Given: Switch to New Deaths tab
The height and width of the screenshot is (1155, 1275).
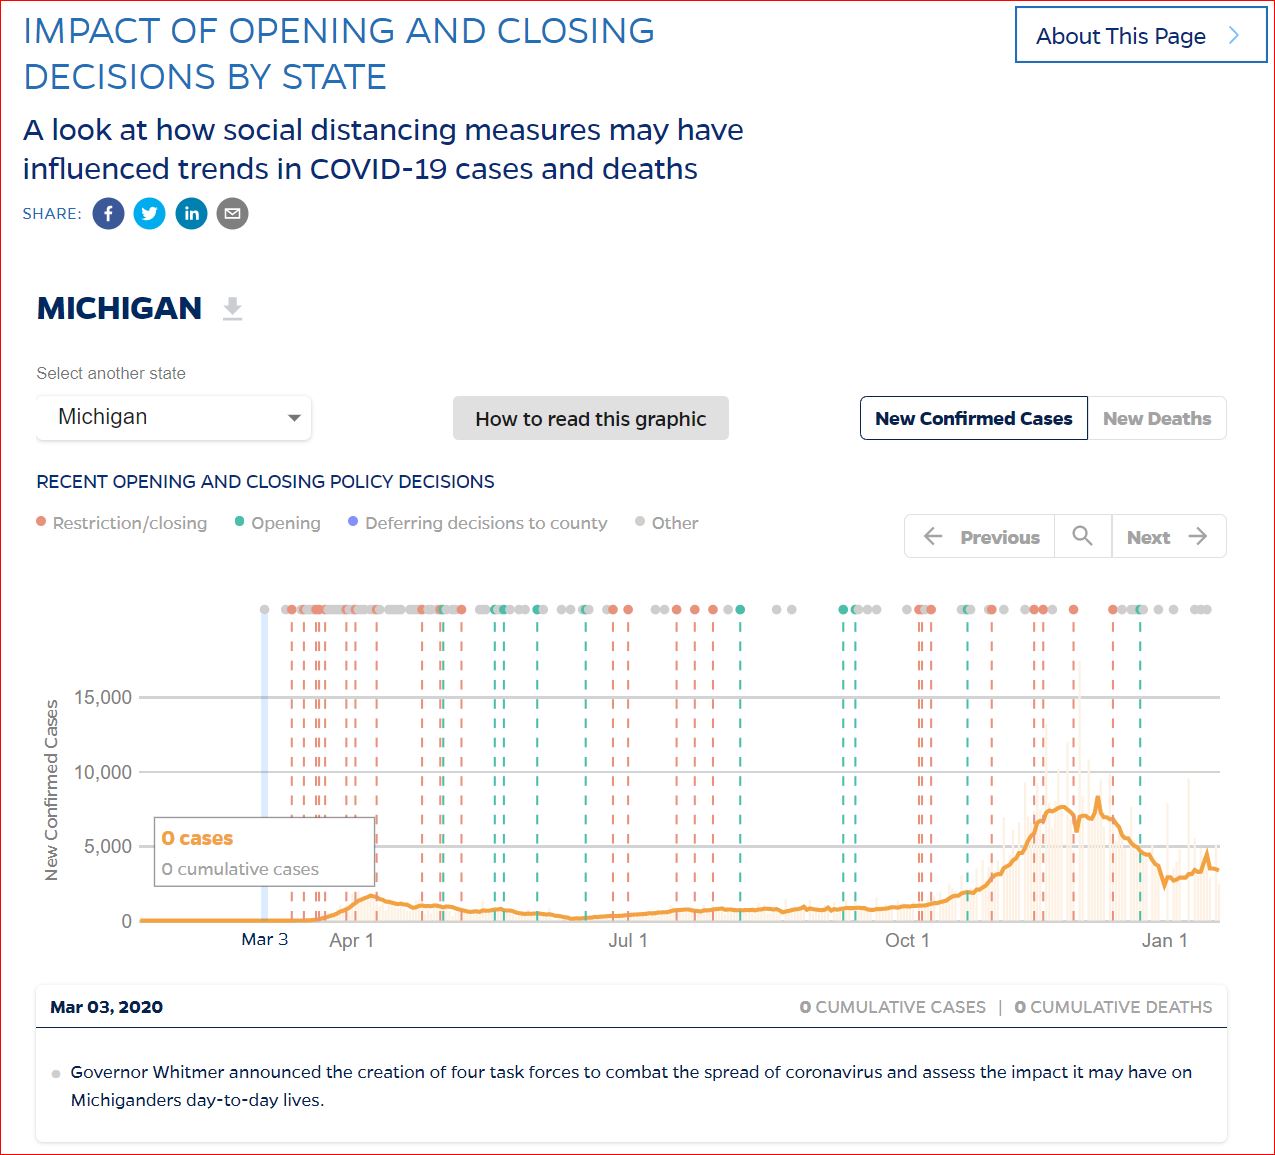Looking at the screenshot, I should [x=1157, y=418].
